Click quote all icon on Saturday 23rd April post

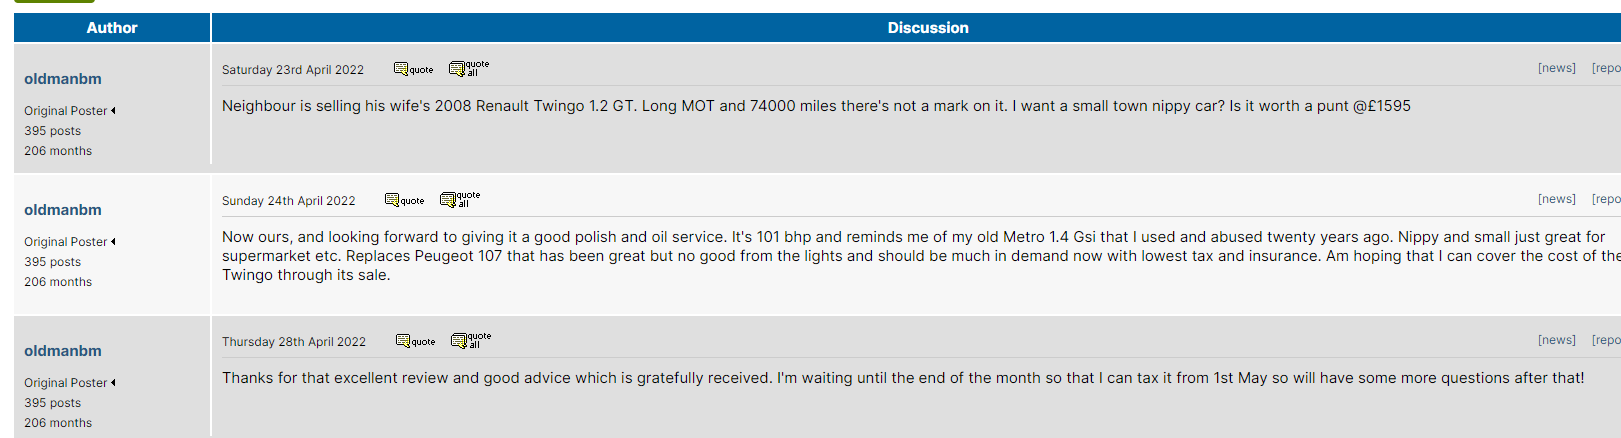pos(469,68)
